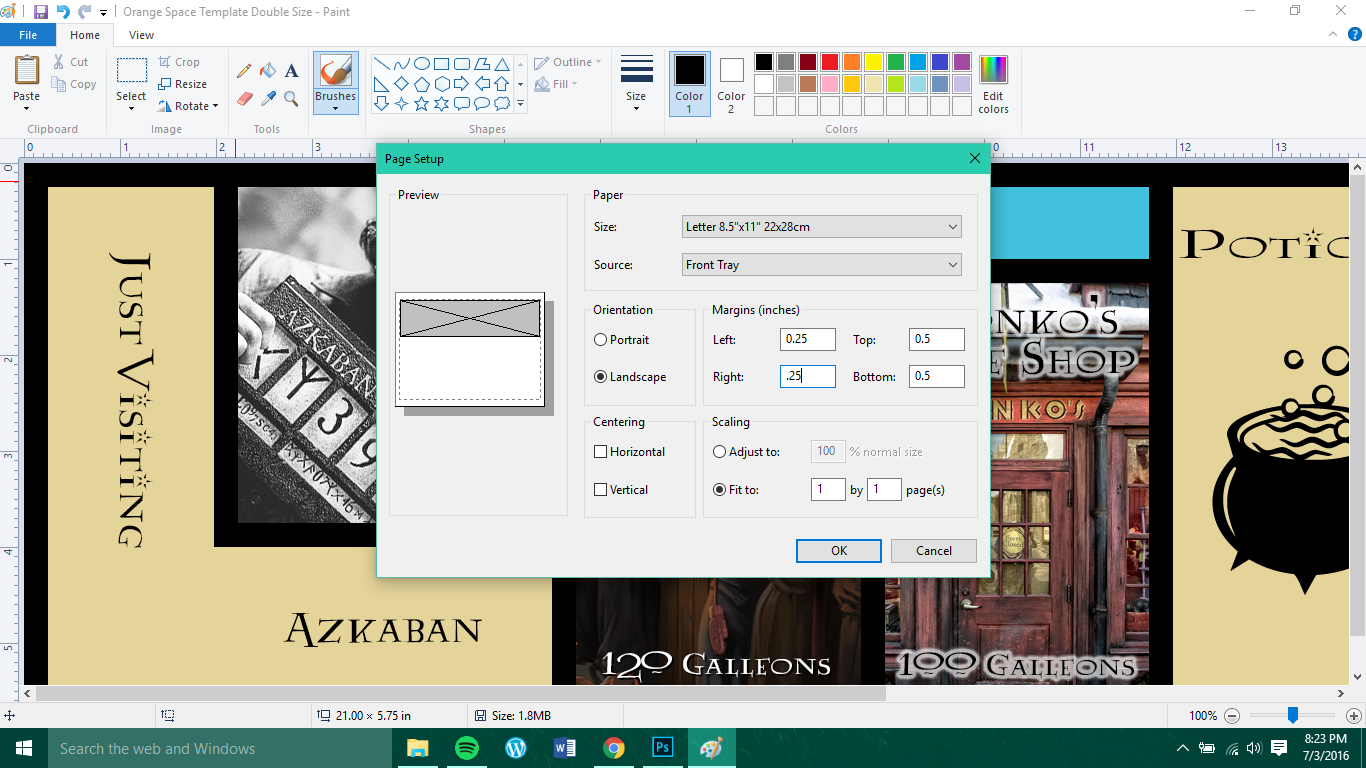Choose the Pentagon shape
This screenshot has width=1366, height=768.
(421, 83)
